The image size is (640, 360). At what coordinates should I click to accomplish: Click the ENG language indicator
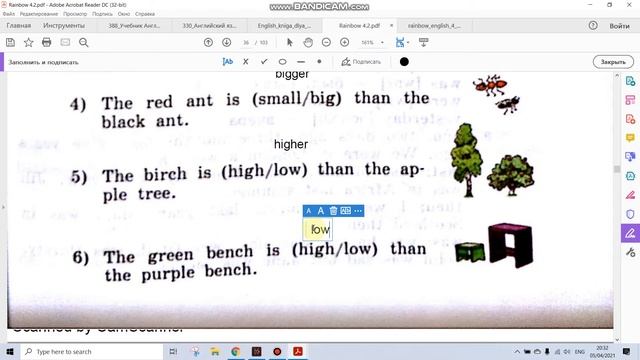coord(580,351)
